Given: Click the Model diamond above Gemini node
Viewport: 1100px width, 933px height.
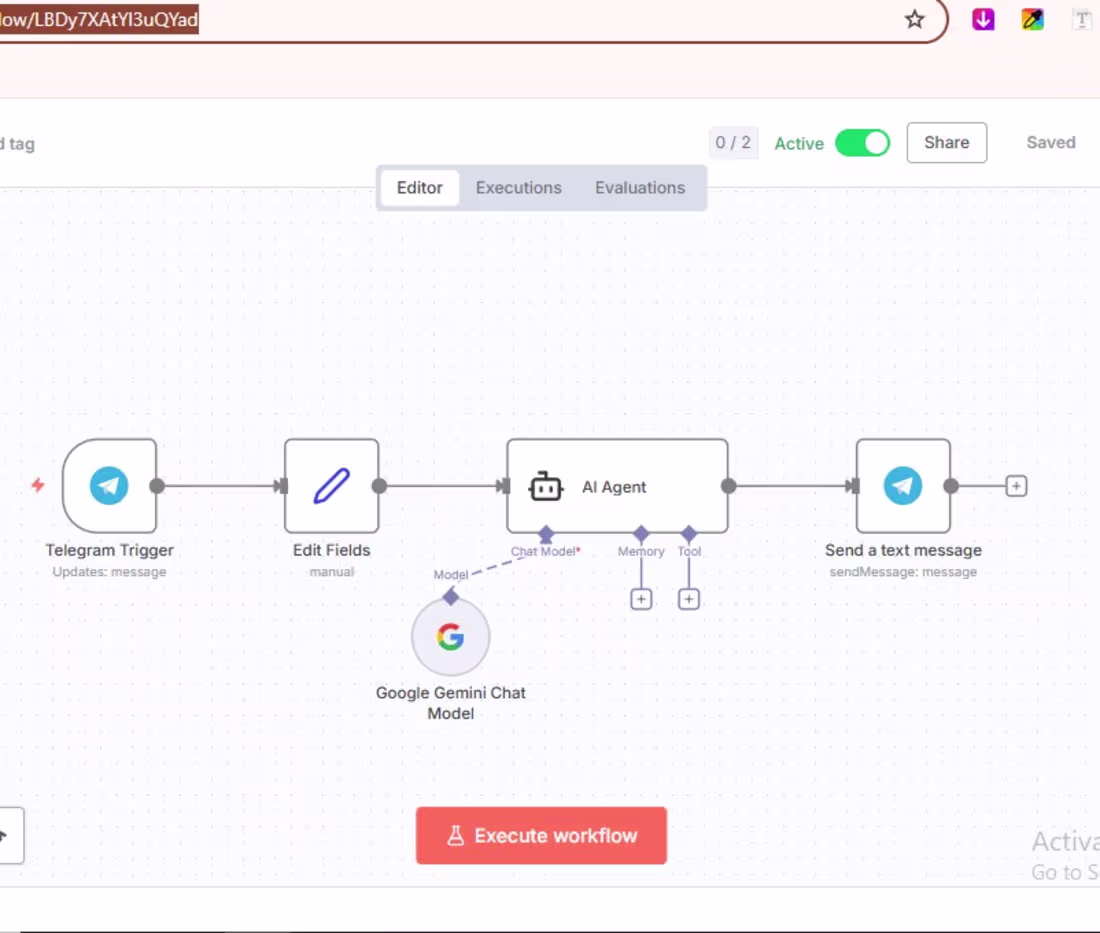Looking at the screenshot, I should [x=450, y=597].
